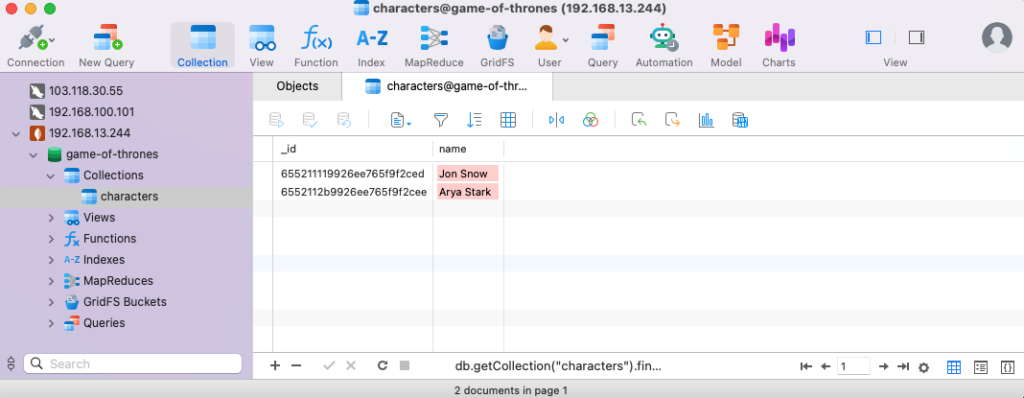Expand the Functions node
Image resolution: width=1024 pixels, height=398 pixels.
coord(51,239)
